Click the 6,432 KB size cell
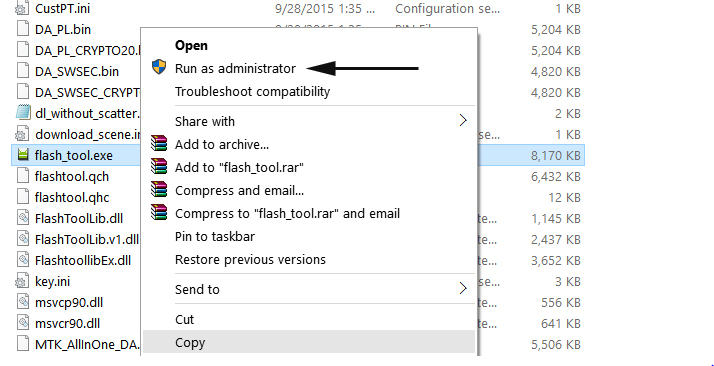This screenshot has height=366, width=714. coord(556,177)
